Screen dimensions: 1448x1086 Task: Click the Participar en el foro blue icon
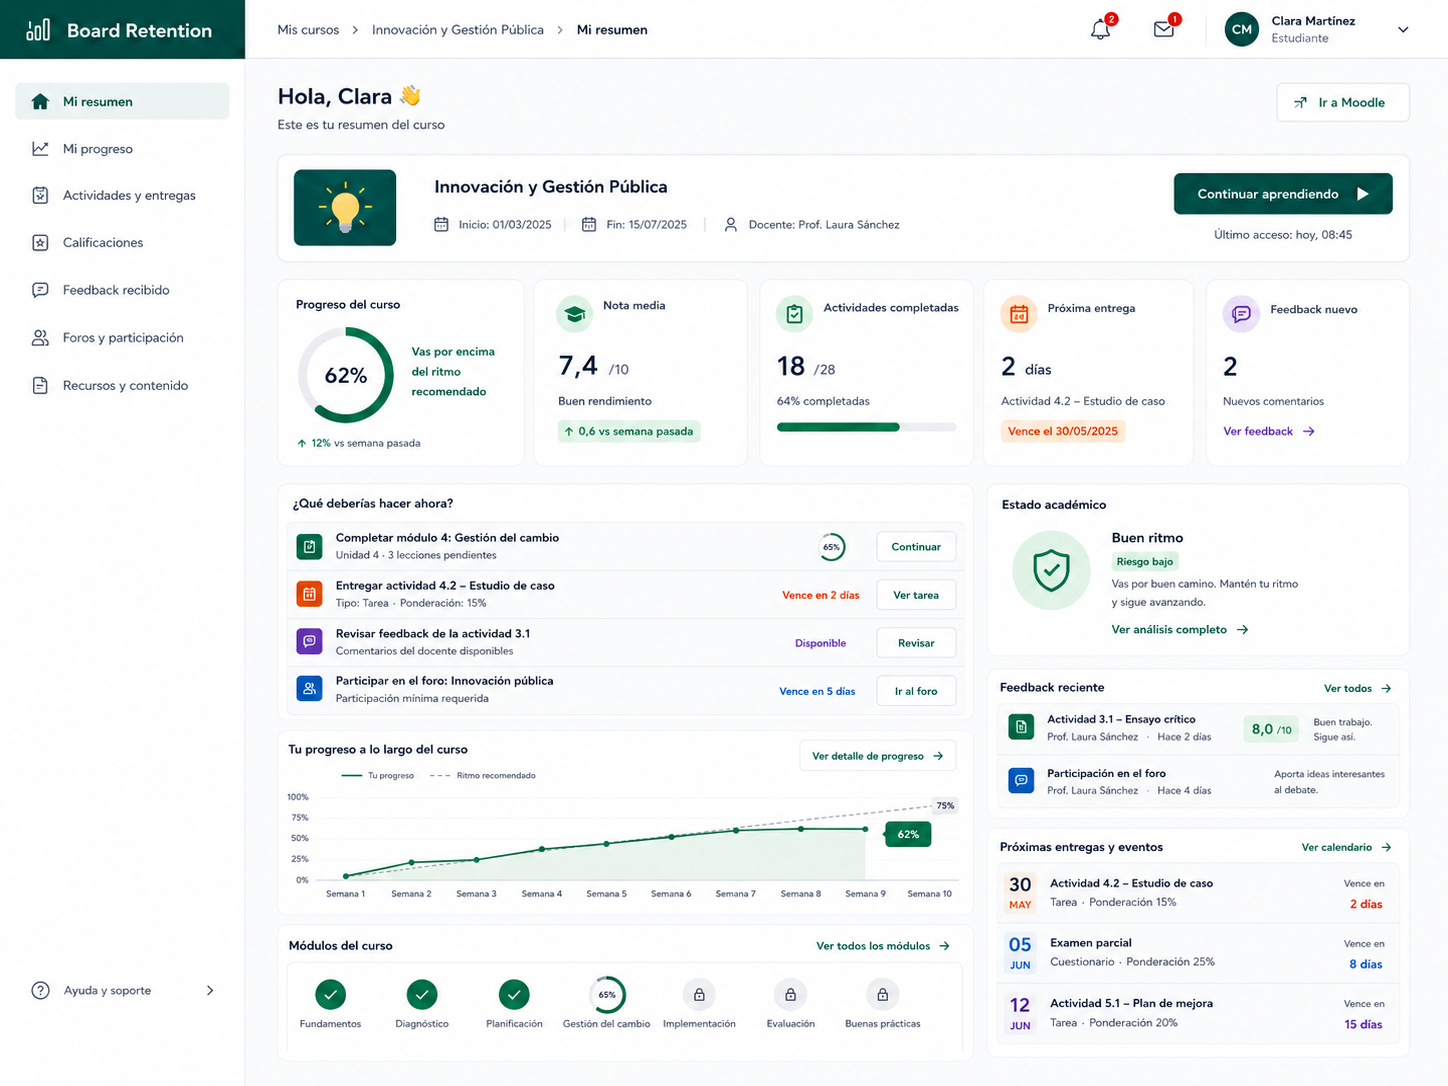pos(310,689)
